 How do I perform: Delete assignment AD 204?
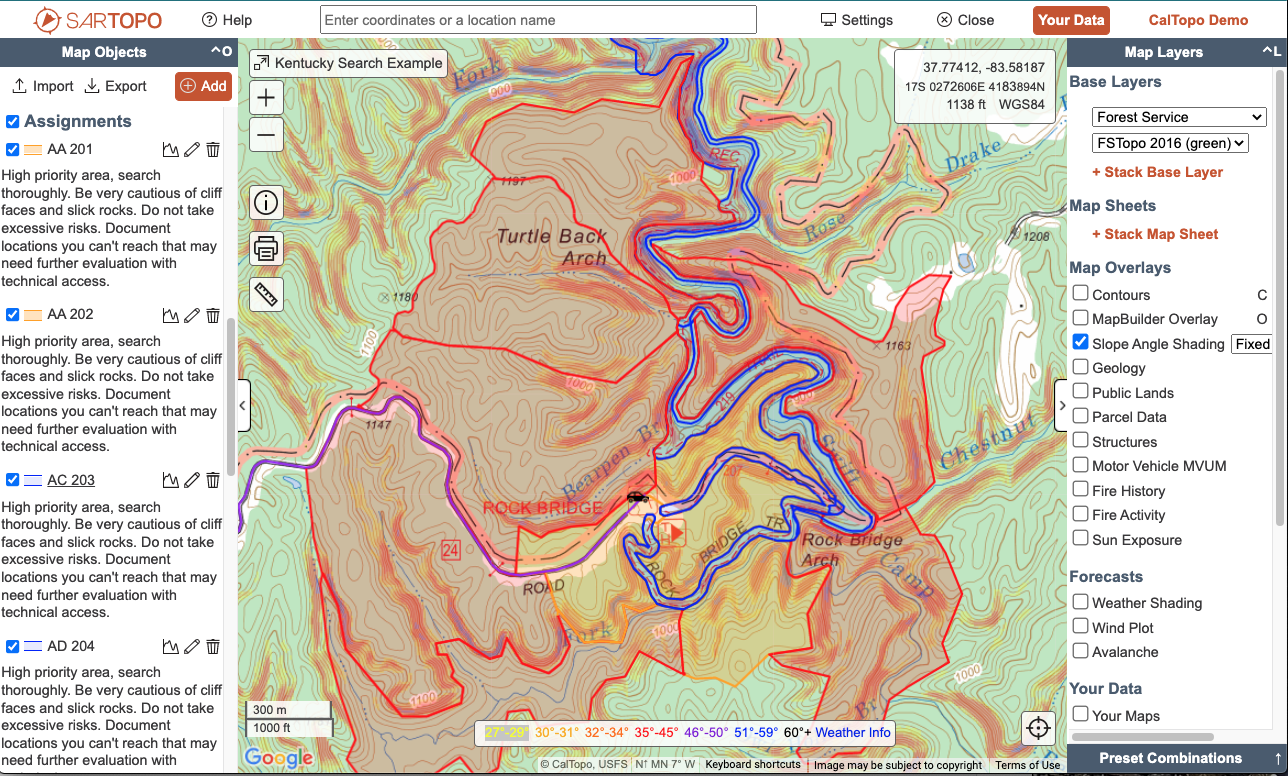coord(213,646)
